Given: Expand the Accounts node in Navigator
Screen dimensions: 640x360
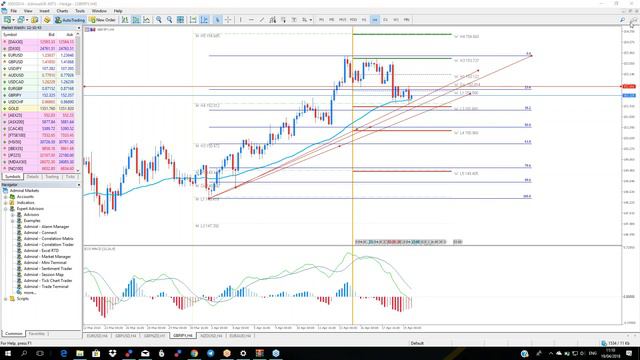Looking at the screenshot, I should coord(6,197).
